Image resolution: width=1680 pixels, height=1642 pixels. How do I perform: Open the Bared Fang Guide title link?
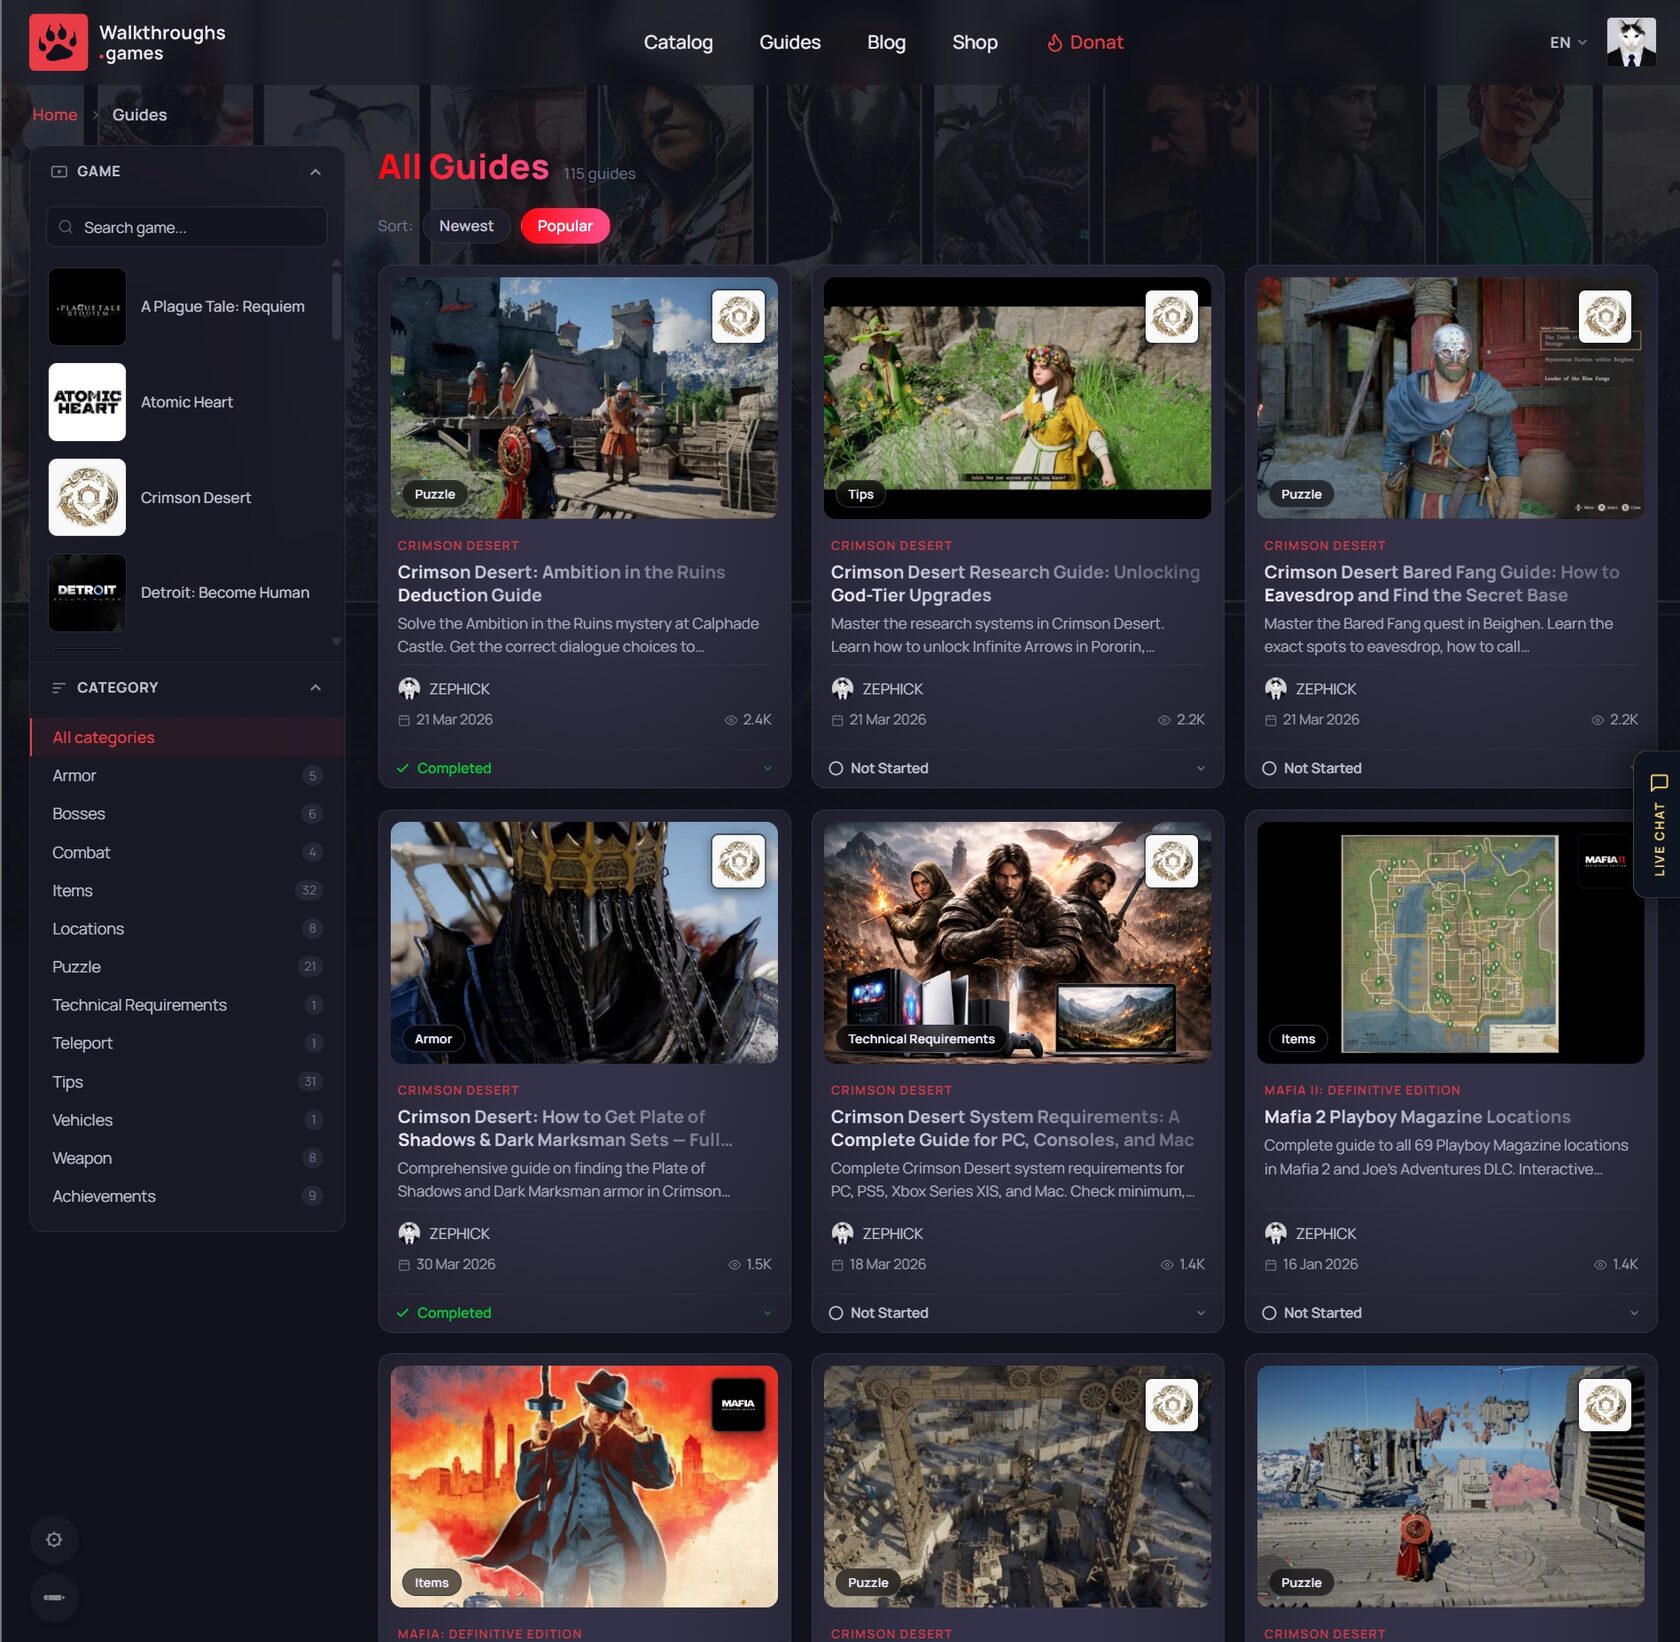point(1441,584)
